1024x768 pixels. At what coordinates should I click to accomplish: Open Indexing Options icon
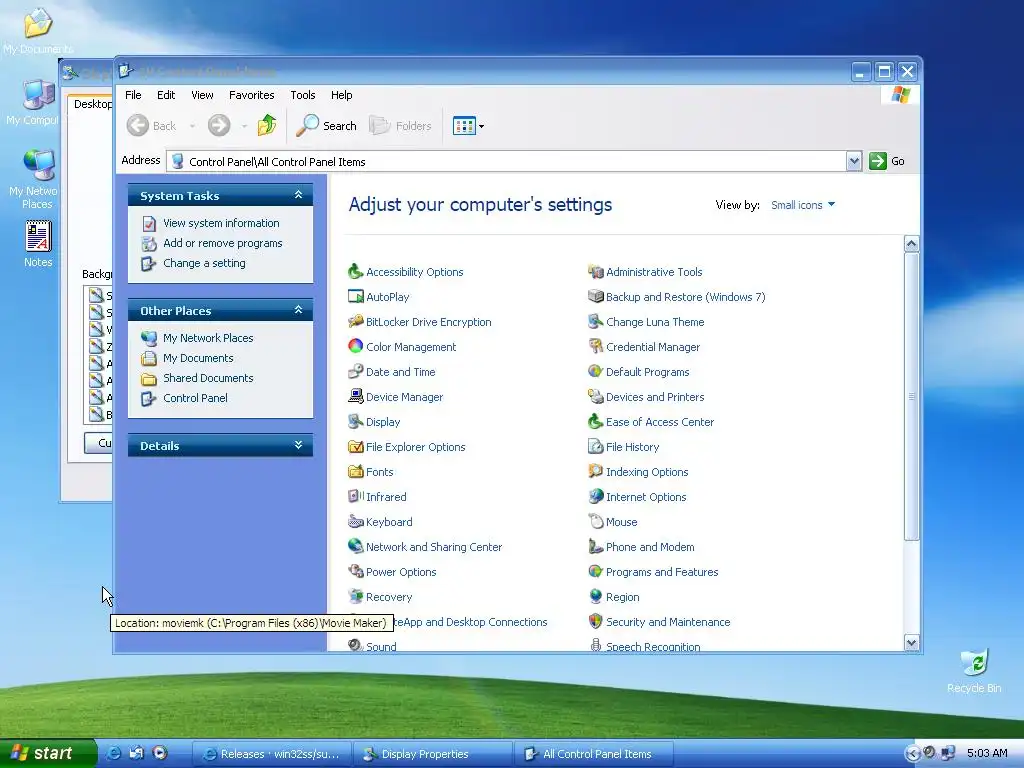pyautogui.click(x=596, y=472)
